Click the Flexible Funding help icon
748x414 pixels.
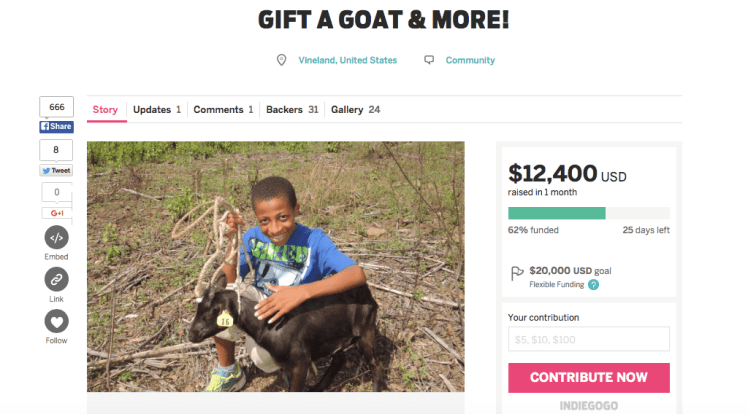point(594,285)
